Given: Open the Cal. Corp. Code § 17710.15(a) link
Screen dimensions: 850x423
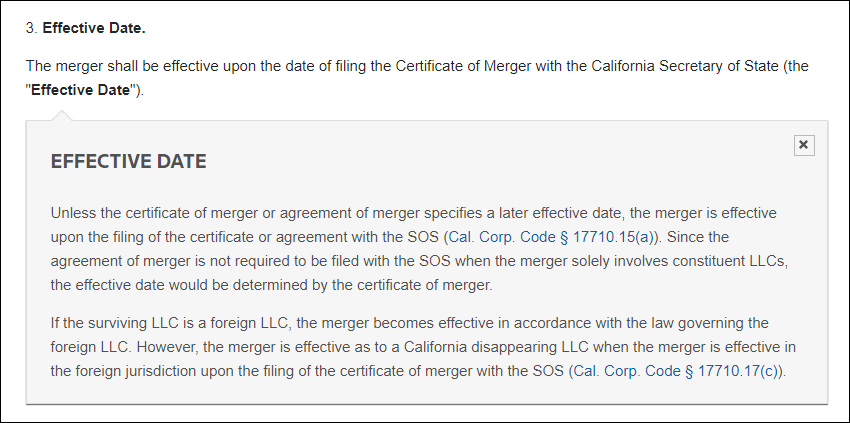Looking at the screenshot, I should (x=553, y=237).
